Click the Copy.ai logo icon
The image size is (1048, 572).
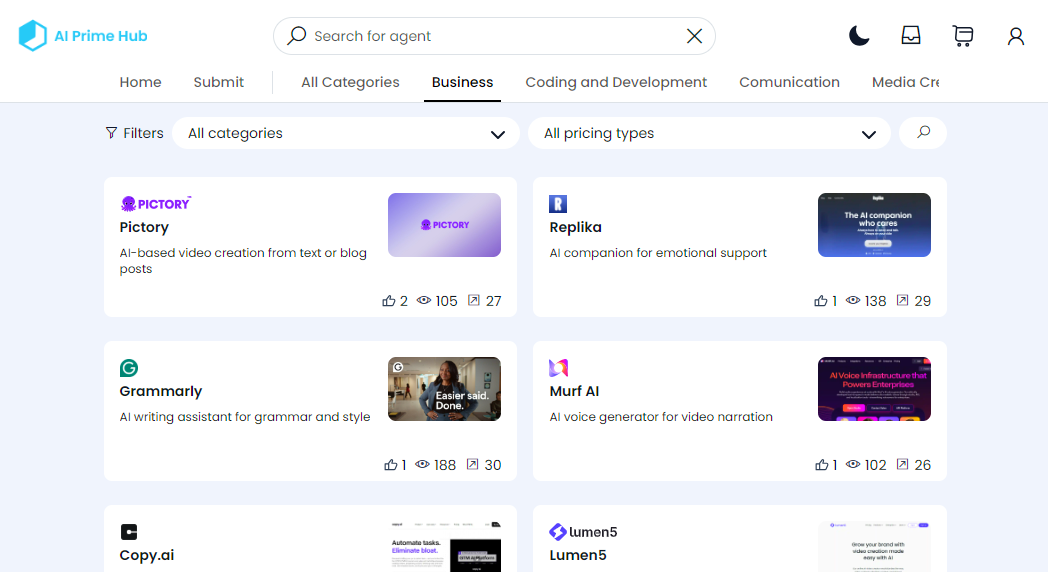[129, 532]
